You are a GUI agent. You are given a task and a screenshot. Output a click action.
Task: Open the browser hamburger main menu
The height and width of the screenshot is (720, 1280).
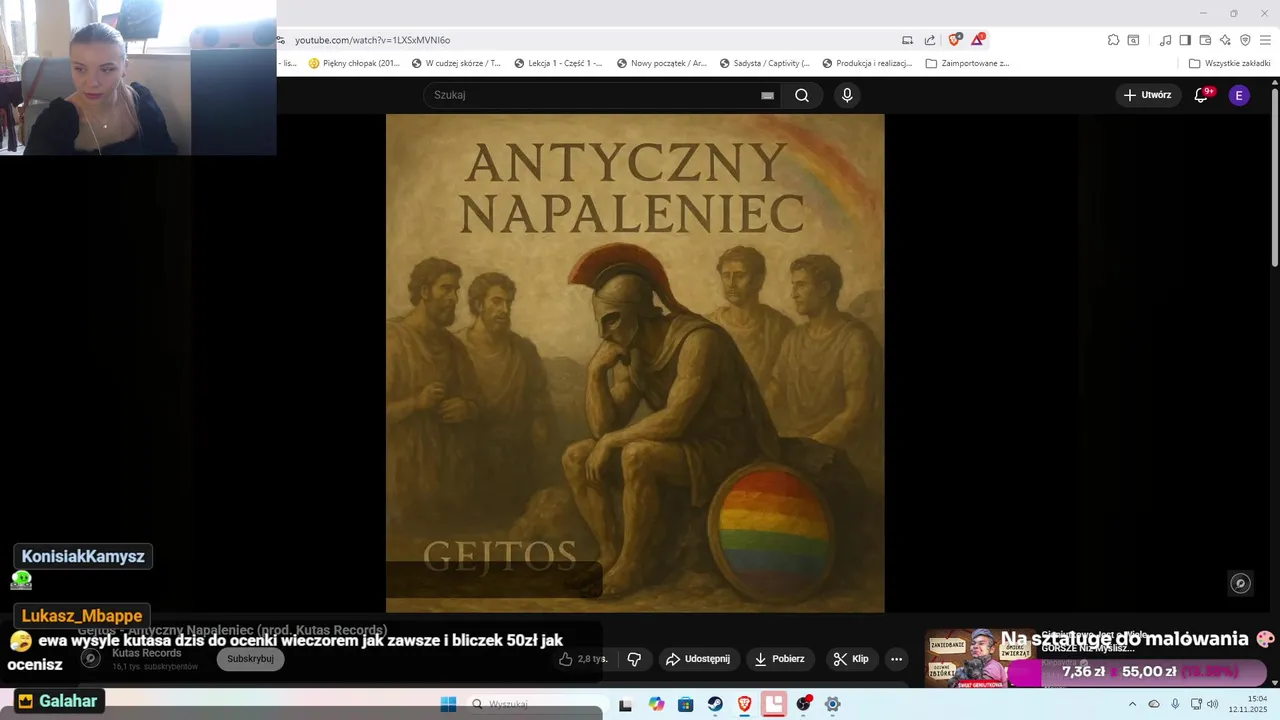1266,40
